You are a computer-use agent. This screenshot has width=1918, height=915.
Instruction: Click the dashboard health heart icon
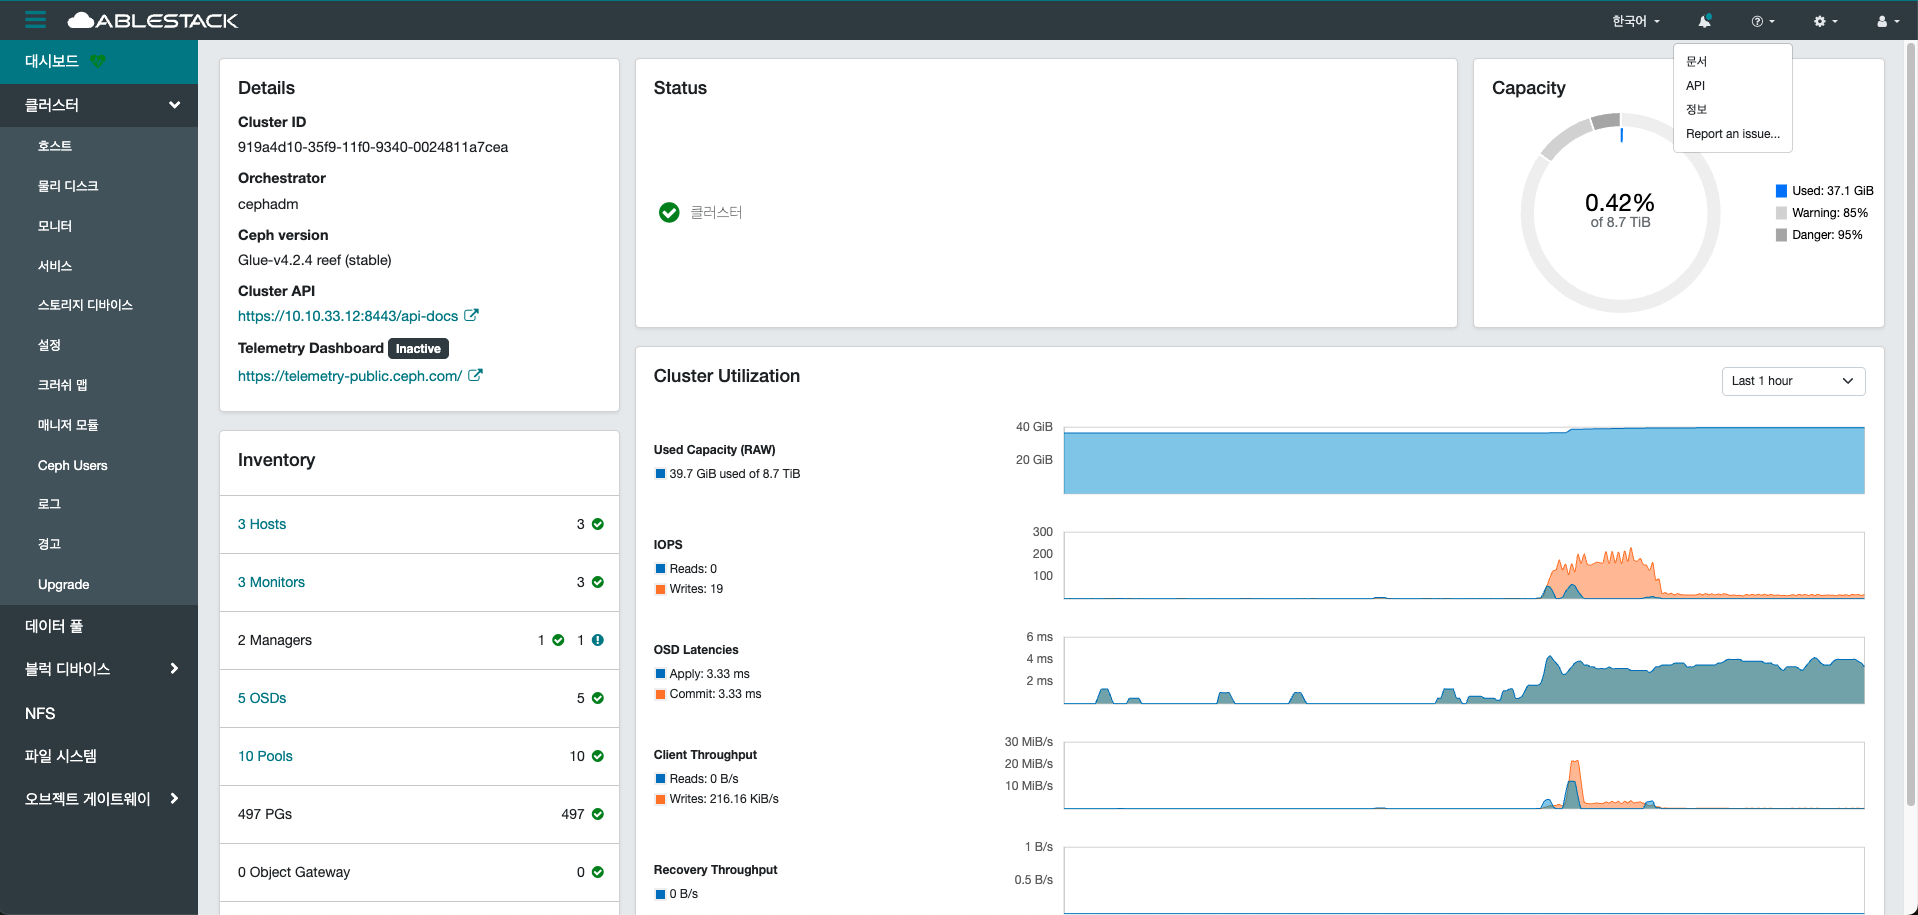pos(97,61)
